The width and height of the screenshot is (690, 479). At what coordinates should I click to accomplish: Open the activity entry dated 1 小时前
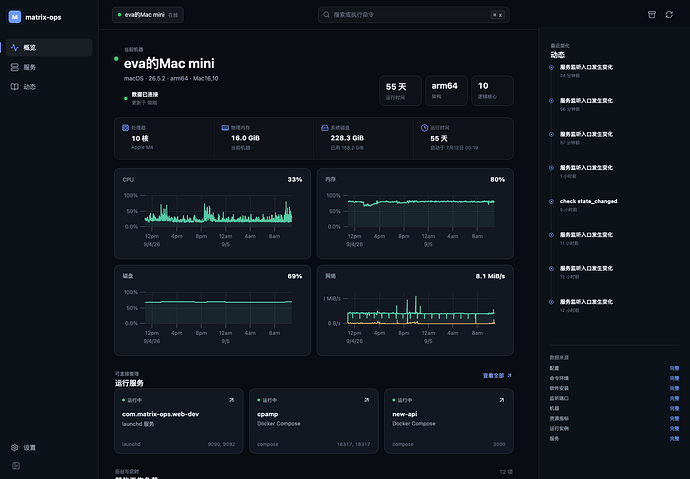point(586,171)
